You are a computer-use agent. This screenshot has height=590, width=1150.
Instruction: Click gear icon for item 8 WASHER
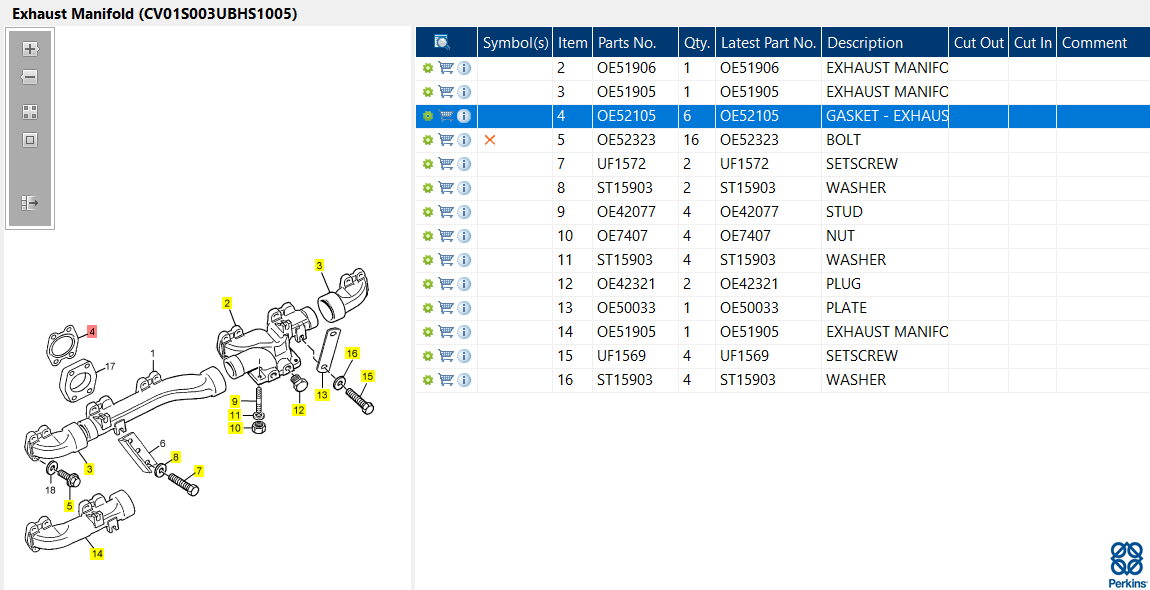(428, 188)
